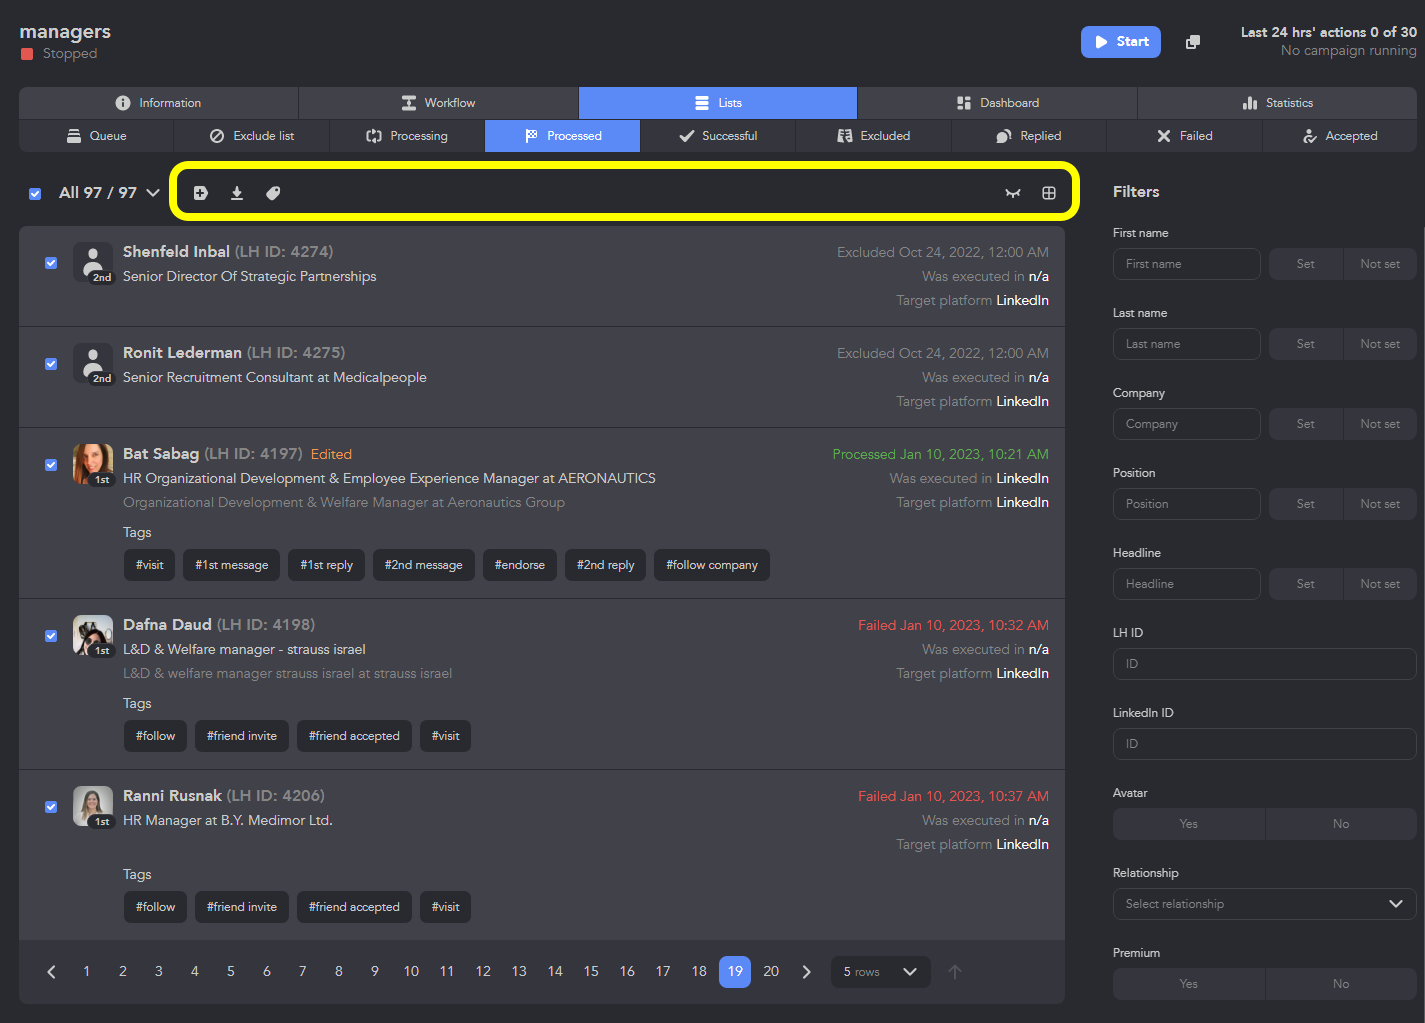This screenshot has width=1425, height=1023.
Task: Go to previous page with left chevron
Action: pyautogui.click(x=51, y=971)
